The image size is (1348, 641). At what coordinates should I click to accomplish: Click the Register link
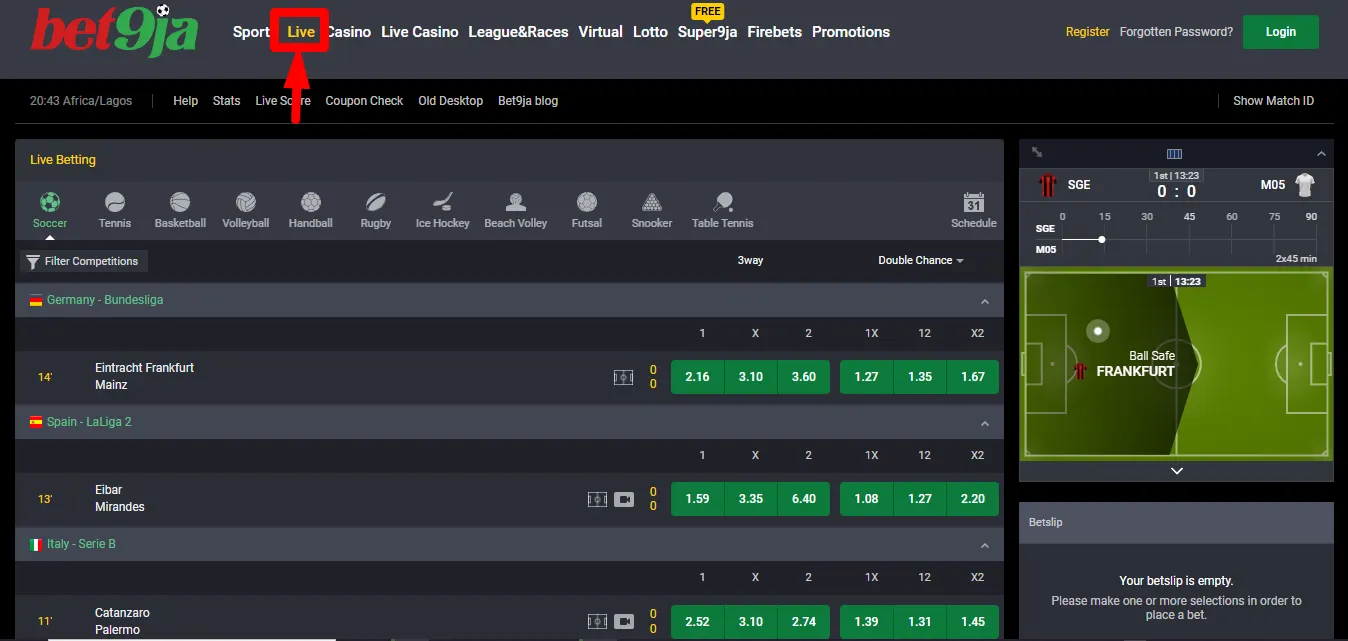pyautogui.click(x=1087, y=31)
